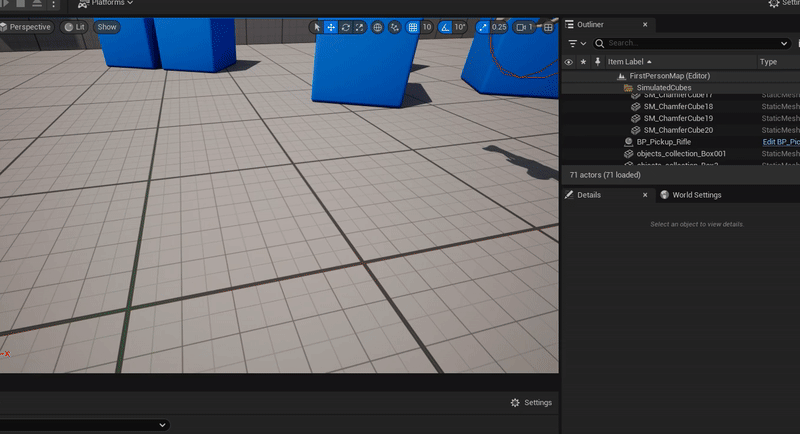Viewport: 800px width, 434px height.
Task: Open the Lit view mode menu
Action: 75,27
